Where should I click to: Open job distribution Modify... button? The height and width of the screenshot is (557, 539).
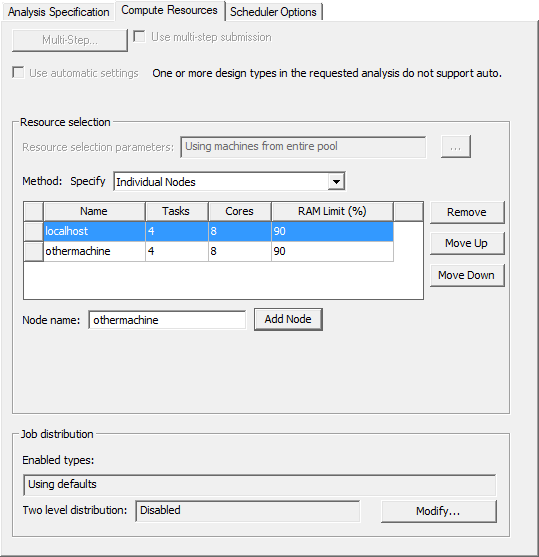click(x=438, y=512)
